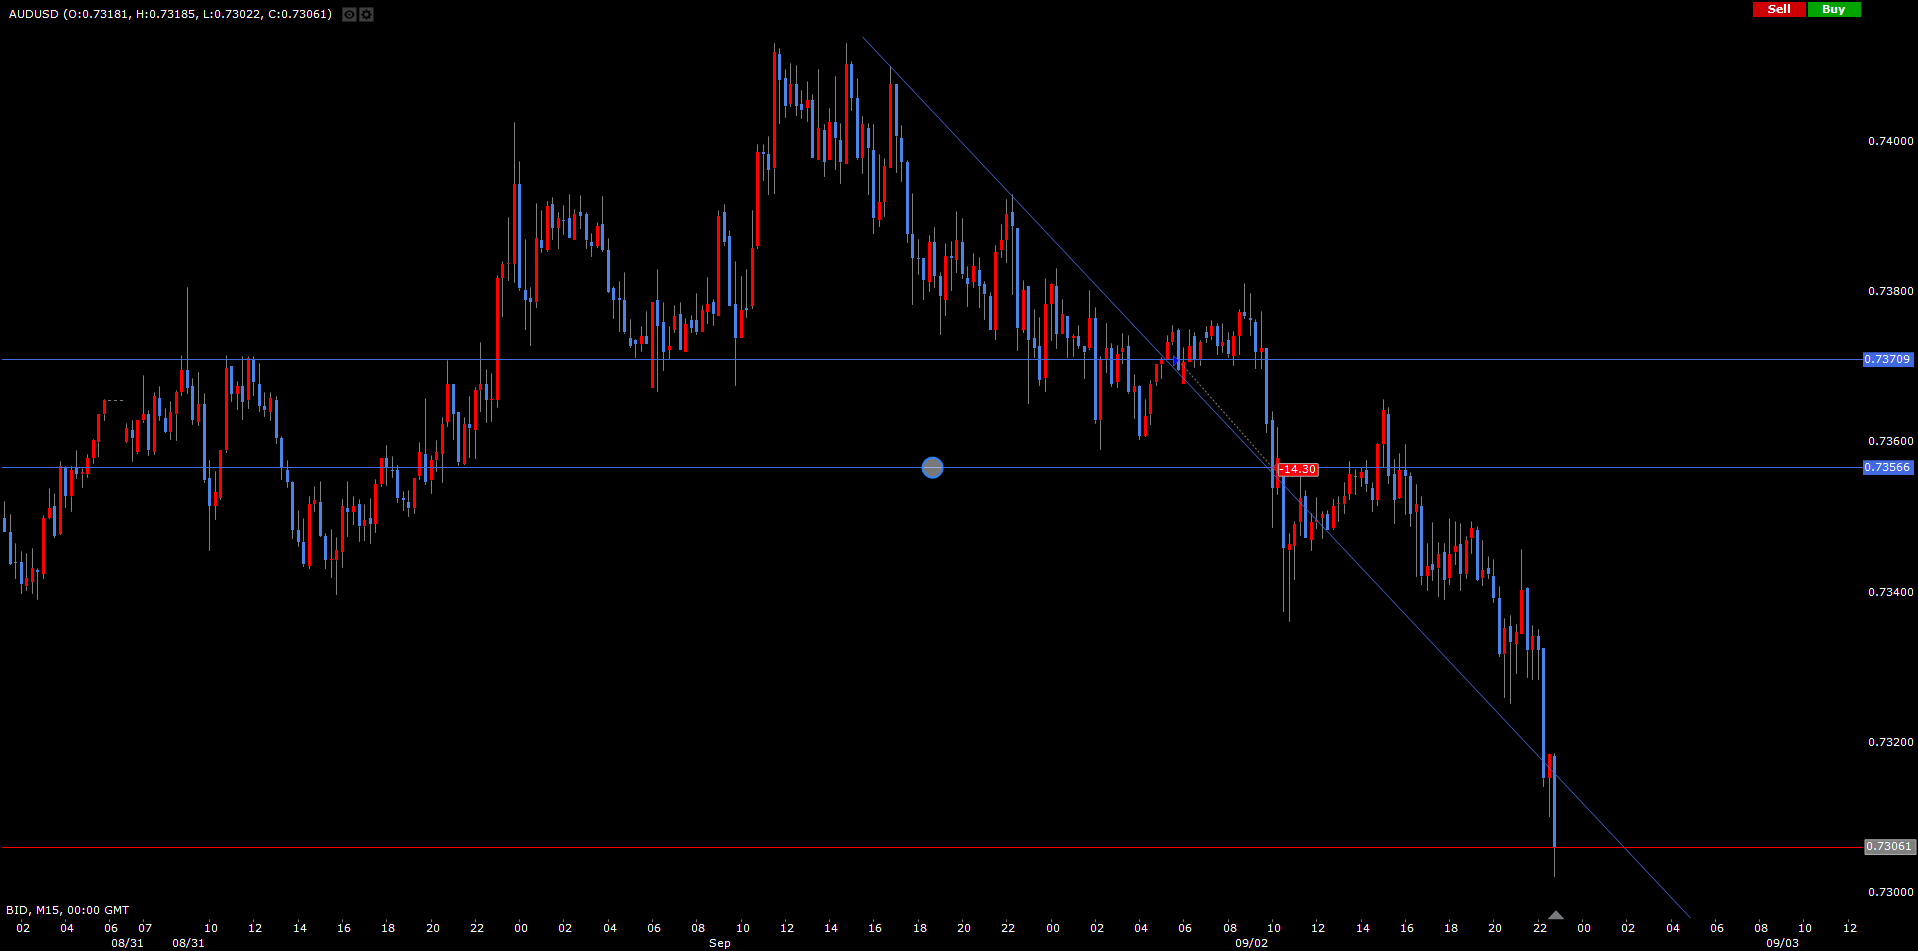Click the AUDUSD symbol OHLC title

tap(170, 14)
